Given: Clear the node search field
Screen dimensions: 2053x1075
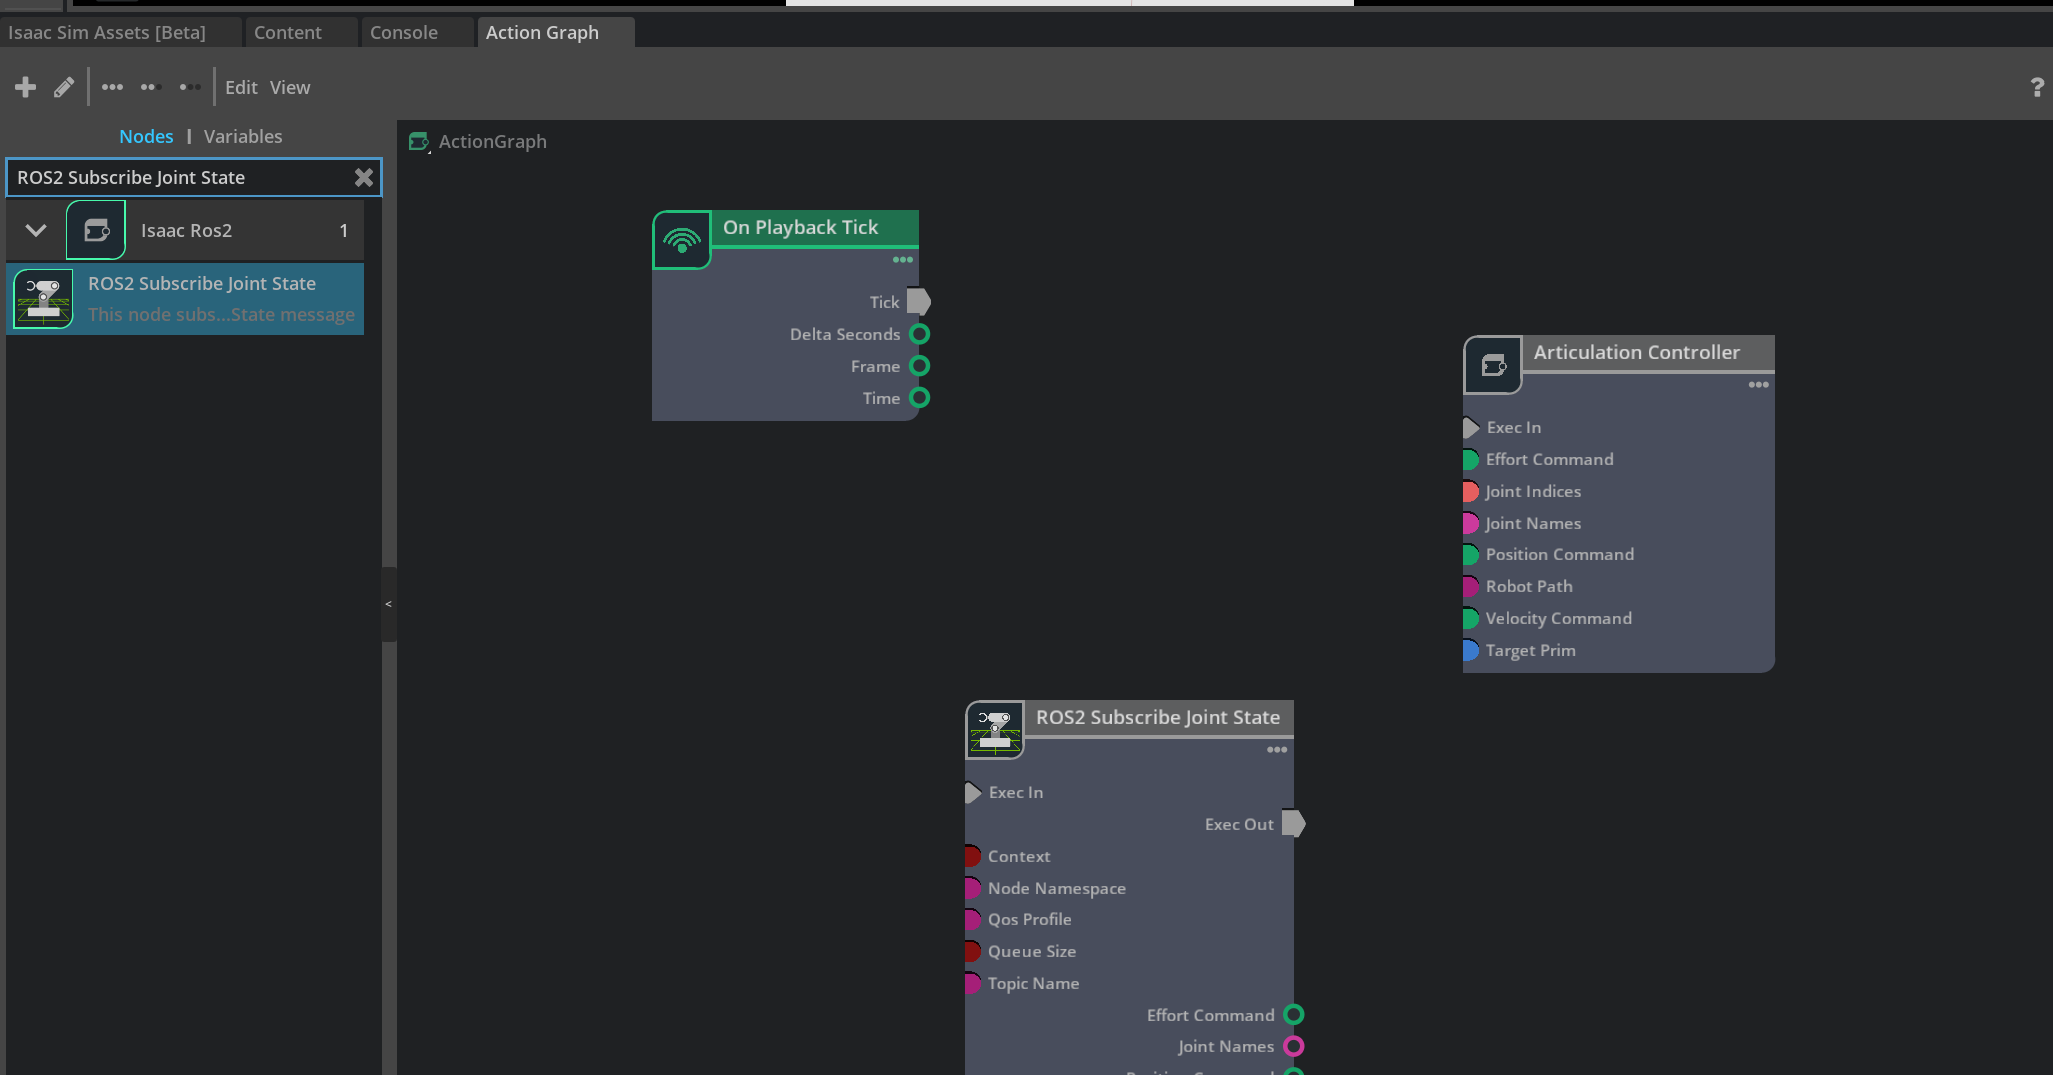Looking at the screenshot, I should coord(364,177).
